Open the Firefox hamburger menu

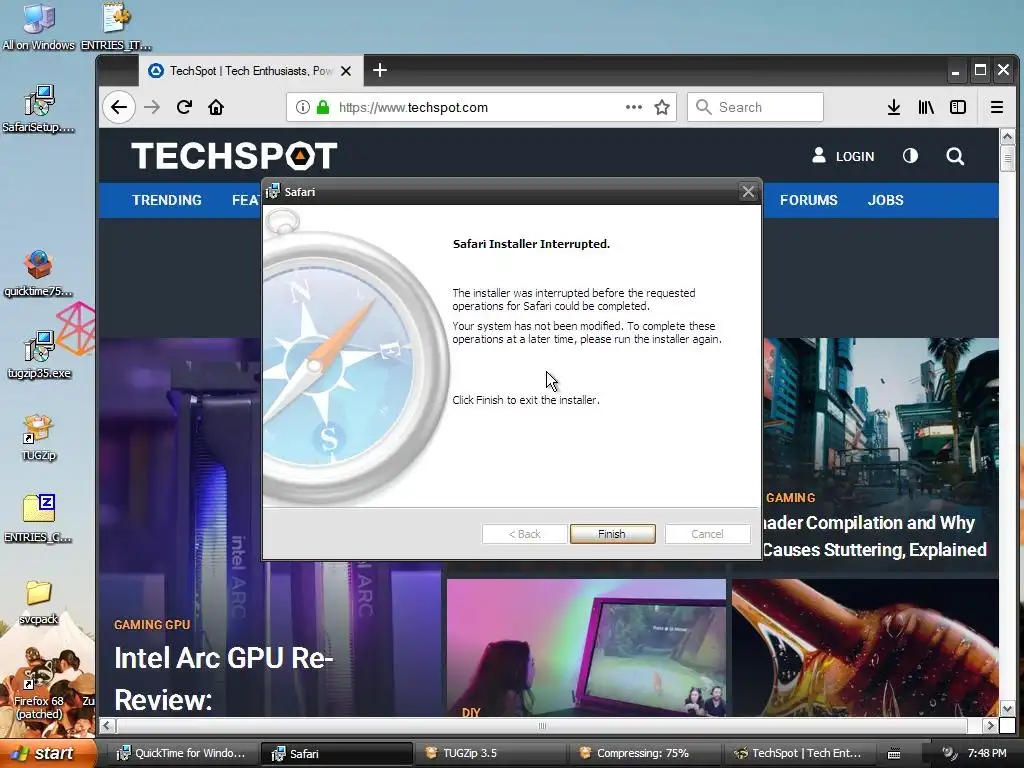(997, 107)
